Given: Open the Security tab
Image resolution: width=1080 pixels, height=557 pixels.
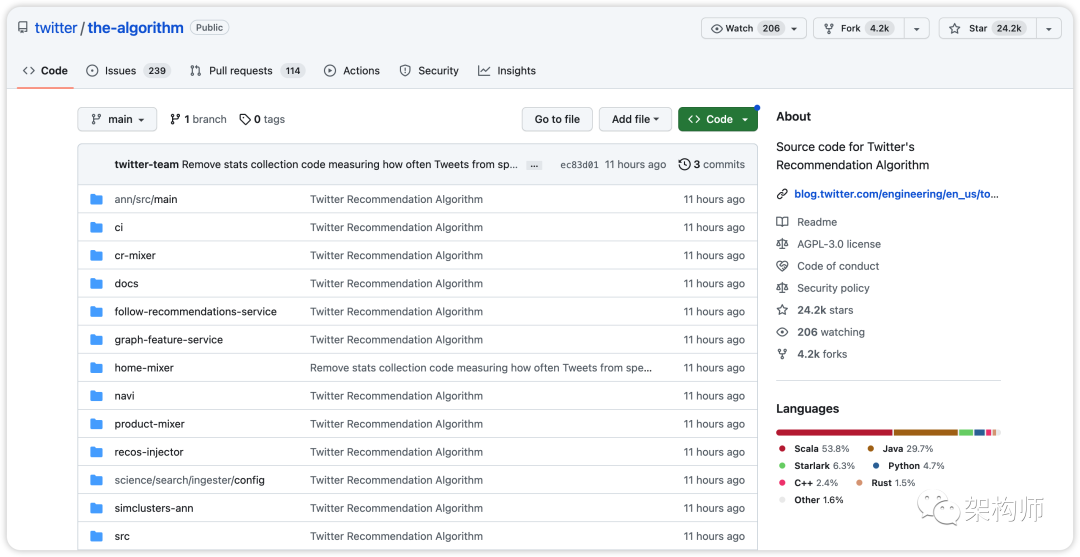Looking at the screenshot, I should coord(429,70).
